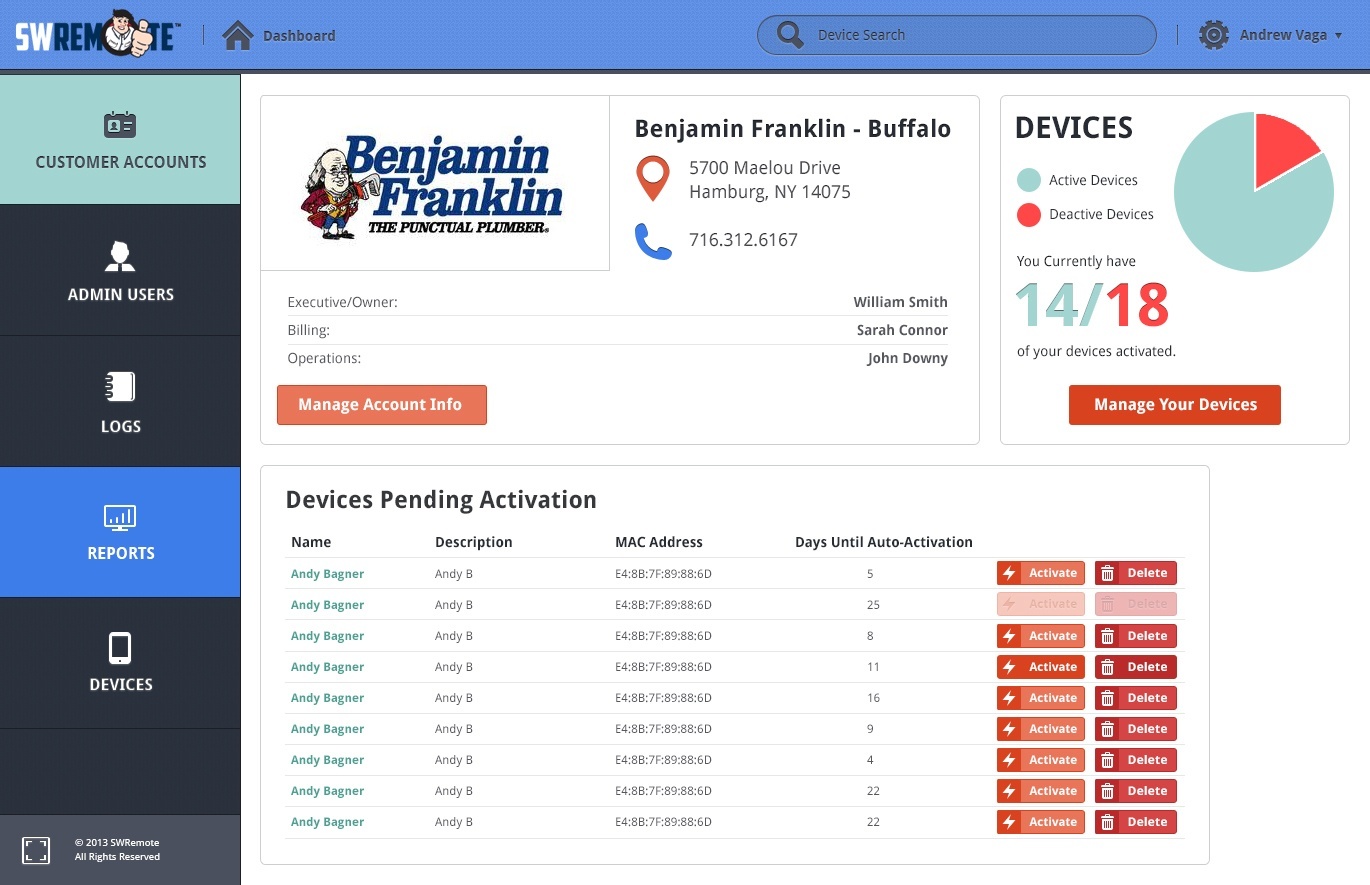Click trash icon in the 16-day row
This screenshot has height=885, width=1370.
tap(1107, 698)
